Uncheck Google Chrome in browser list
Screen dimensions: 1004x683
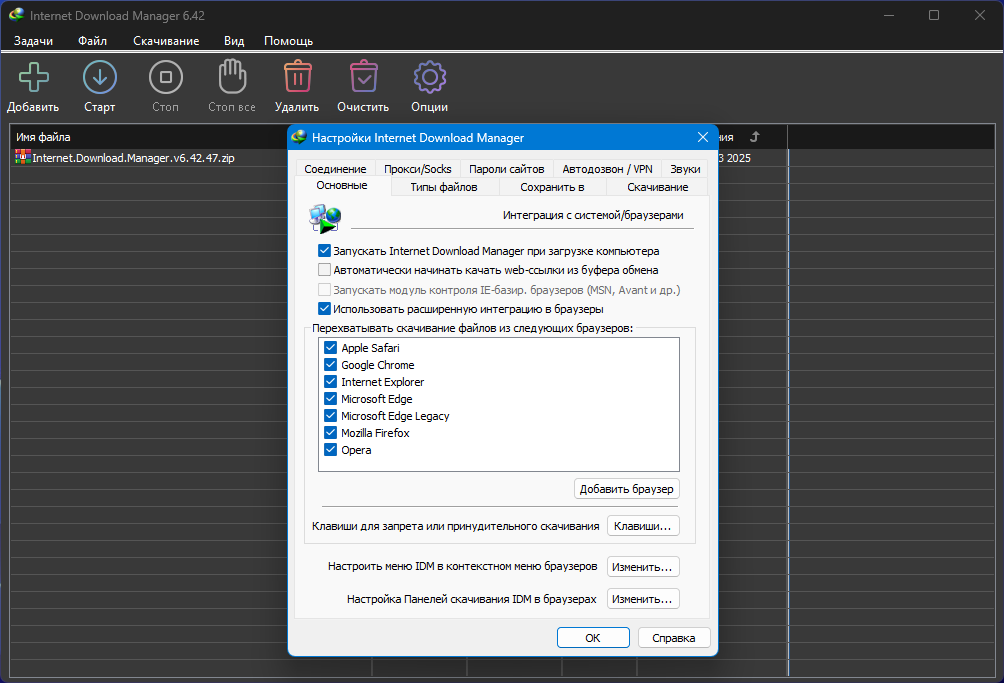point(331,365)
